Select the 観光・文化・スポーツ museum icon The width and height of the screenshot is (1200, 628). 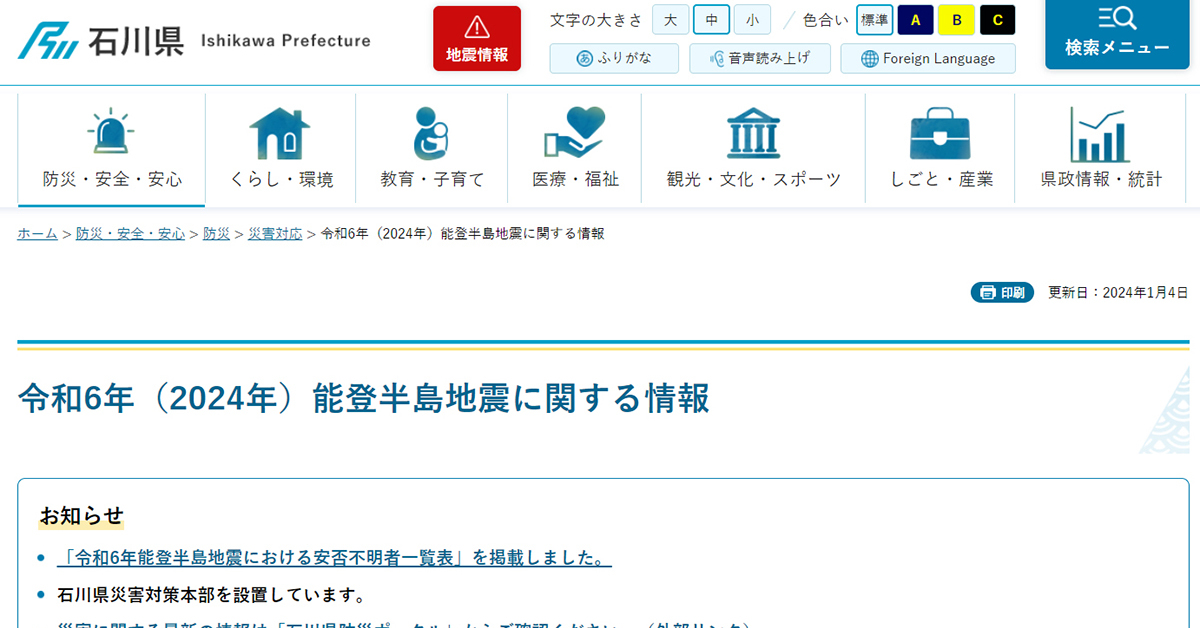[x=753, y=134]
